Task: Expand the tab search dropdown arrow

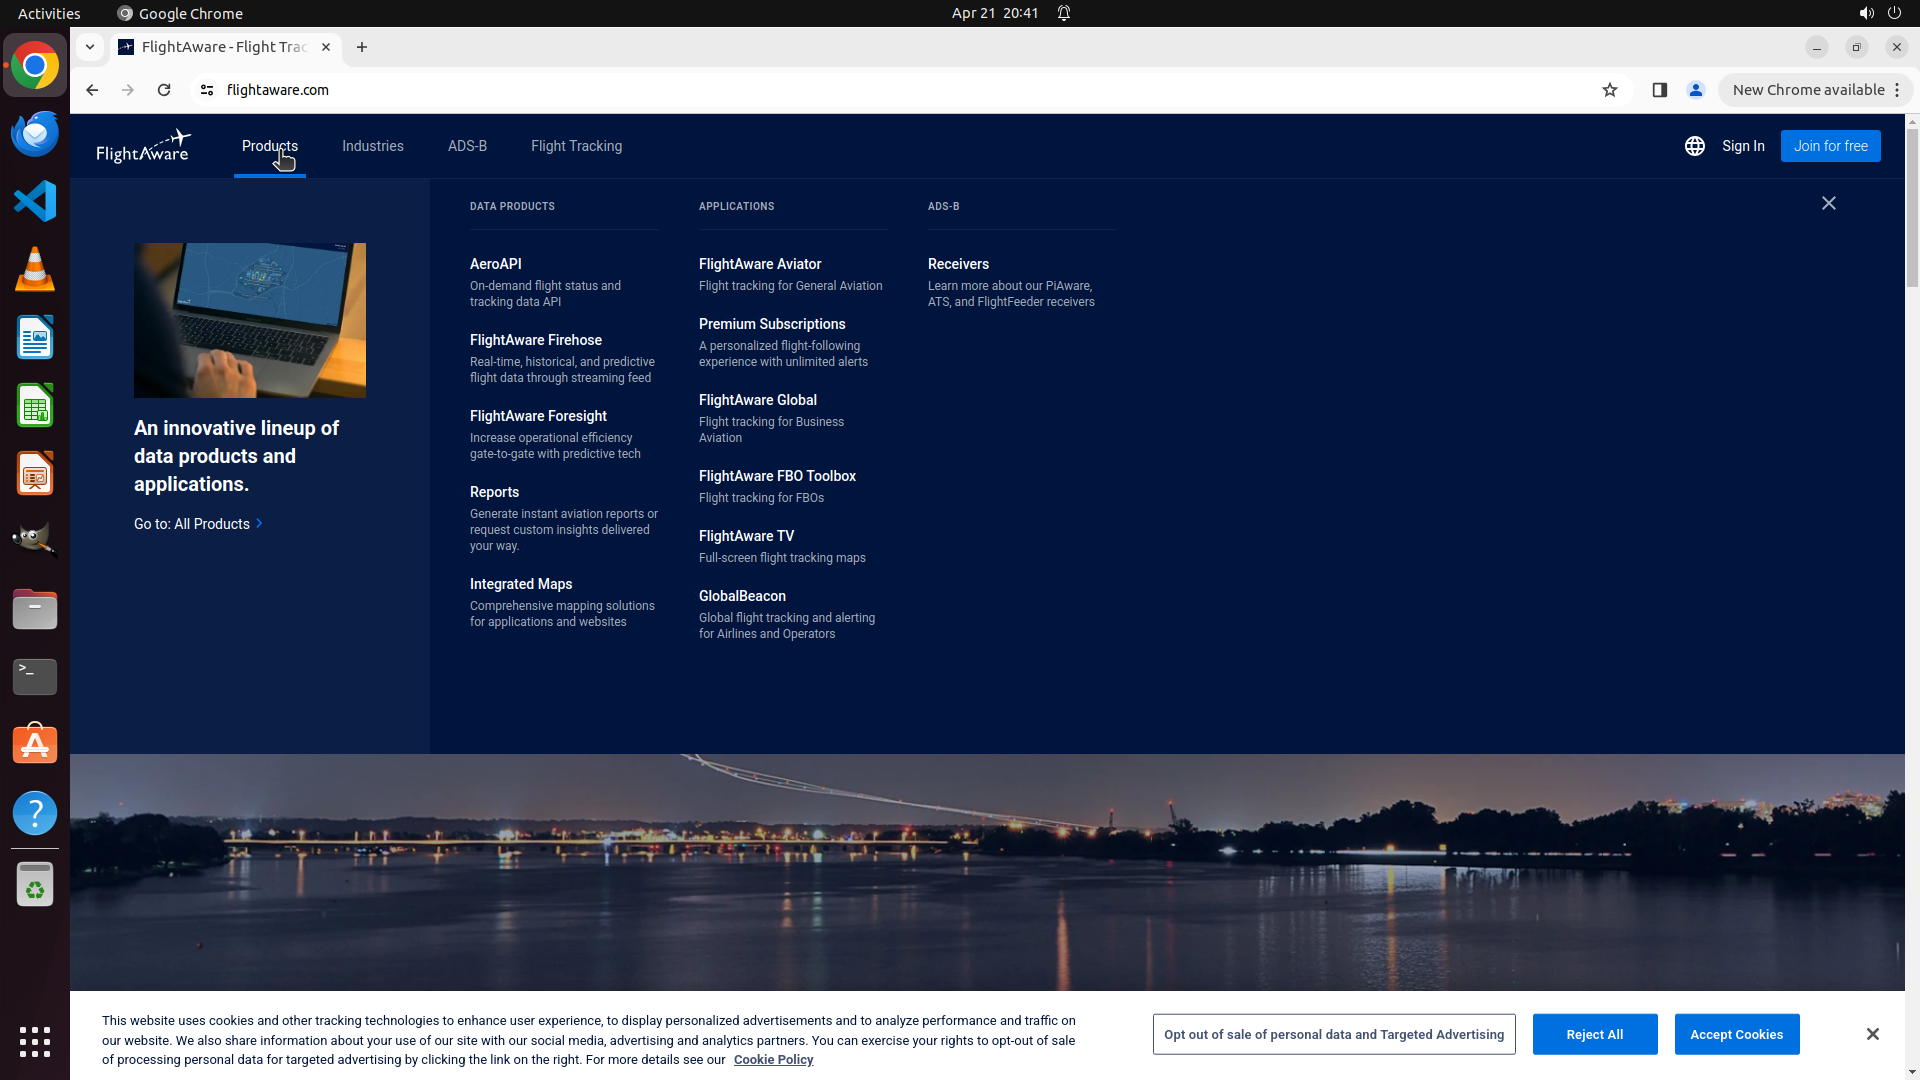Action: click(x=90, y=47)
